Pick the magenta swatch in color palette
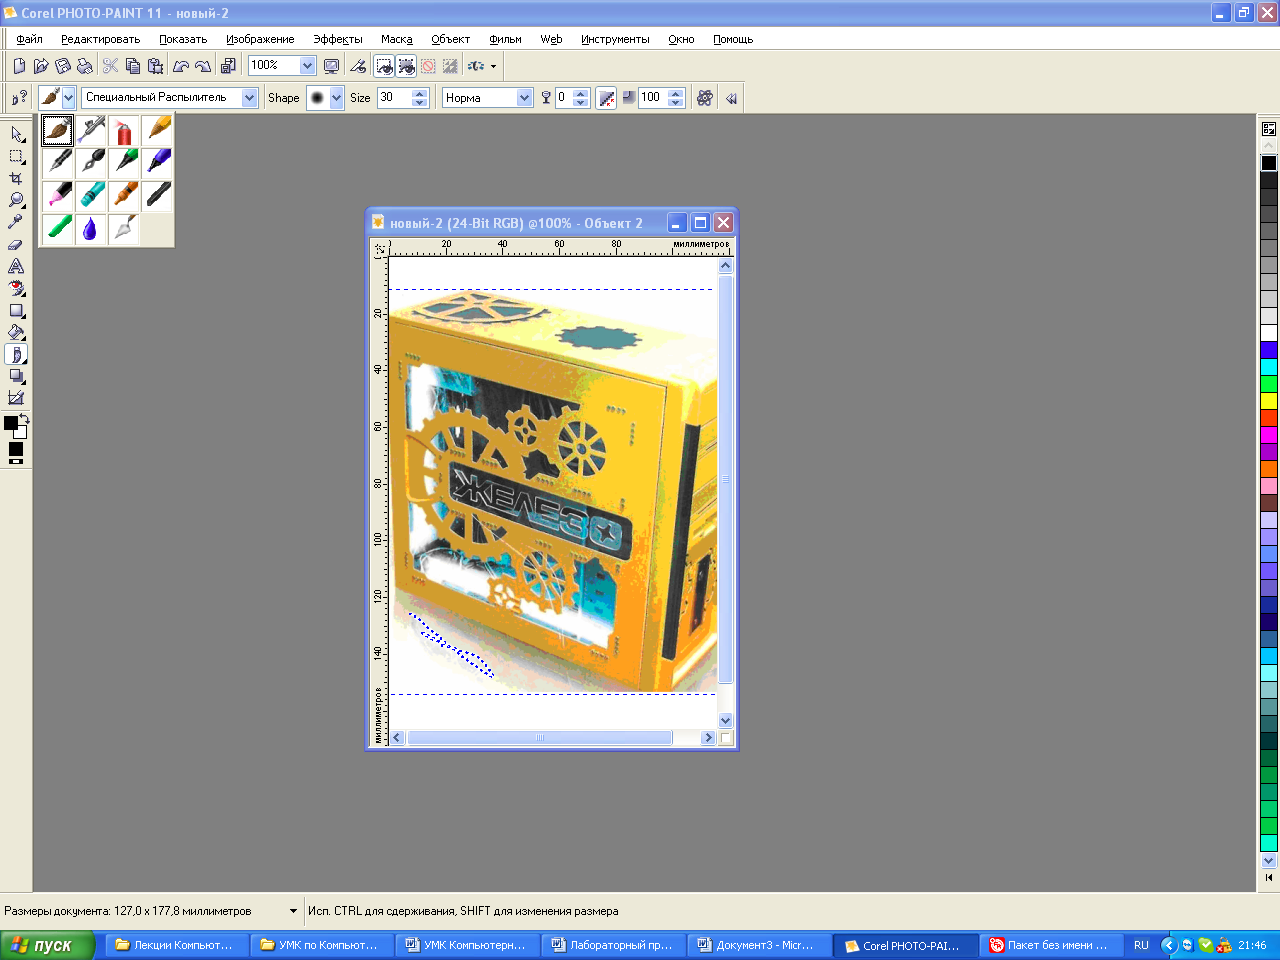The height and width of the screenshot is (960, 1280). (x=1269, y=435)
